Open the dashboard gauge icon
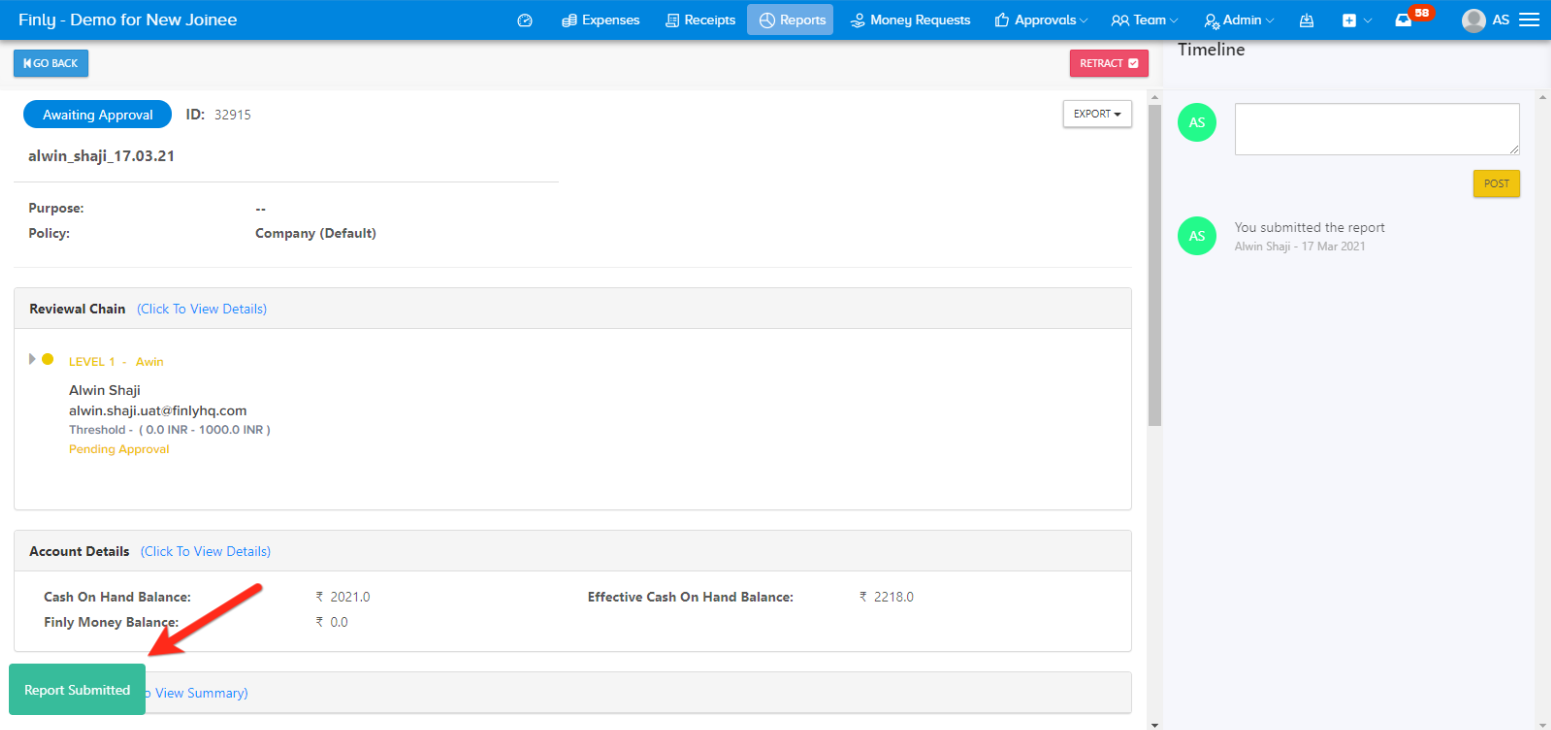The width and height of the screenshot is (1551, 730). pos(525,20)
